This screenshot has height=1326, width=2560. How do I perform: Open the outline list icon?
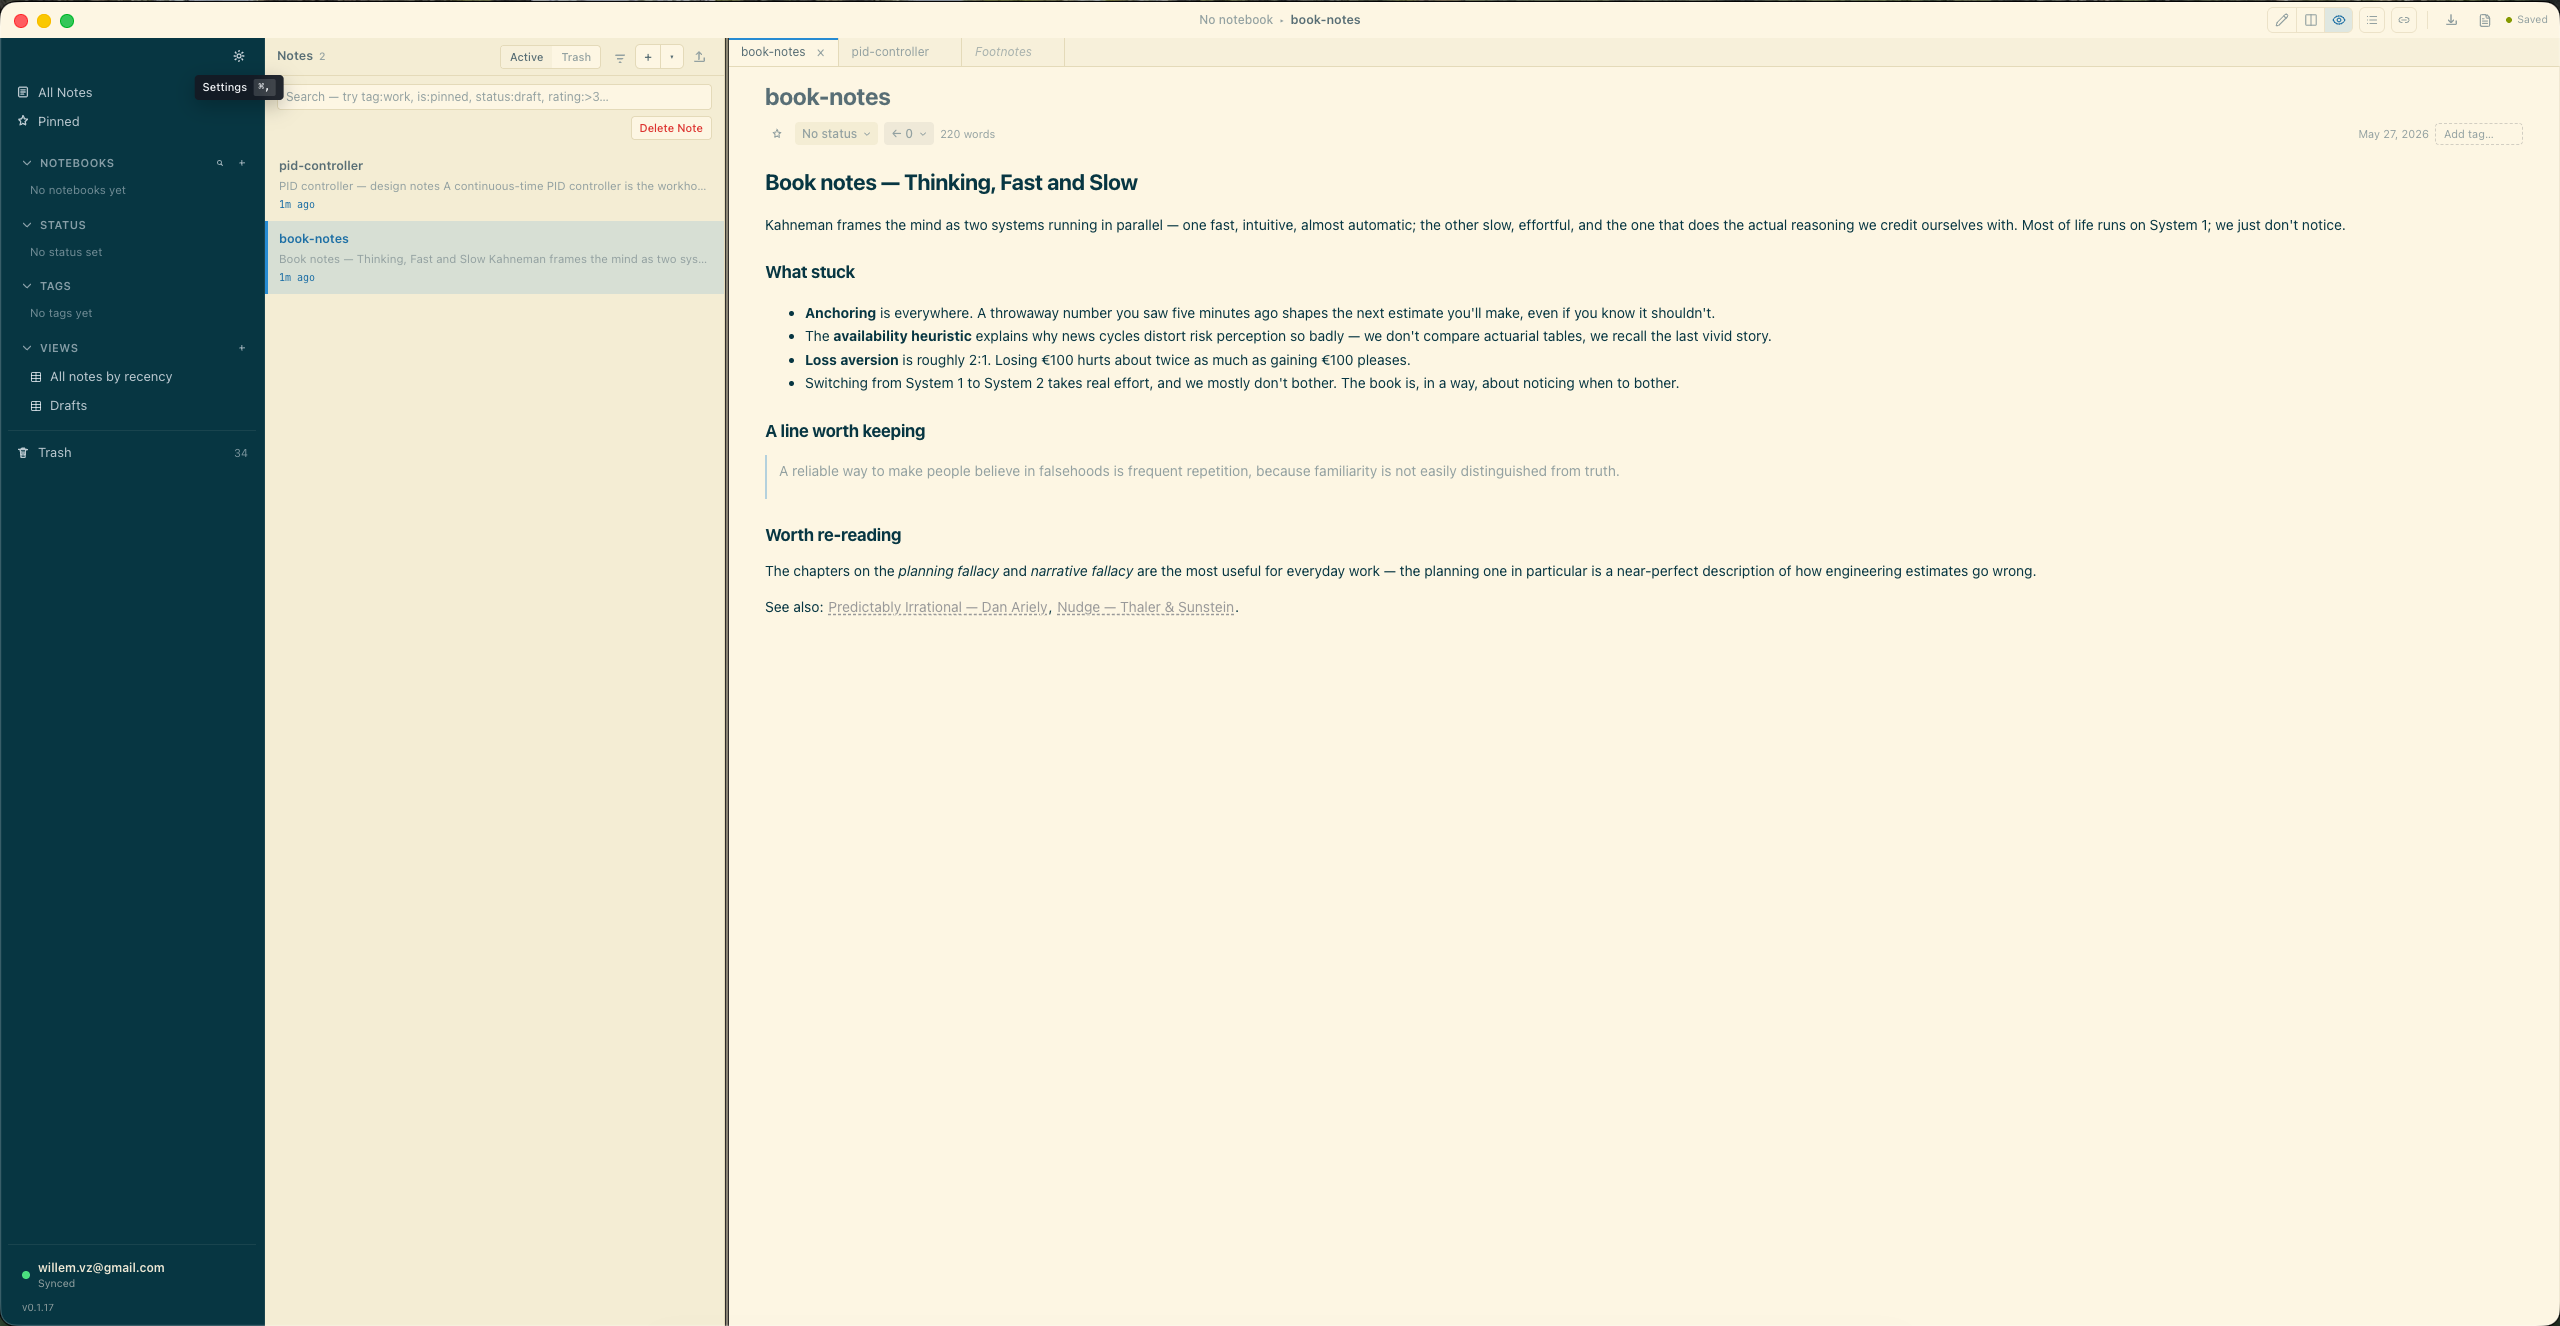pos(2372,20)
